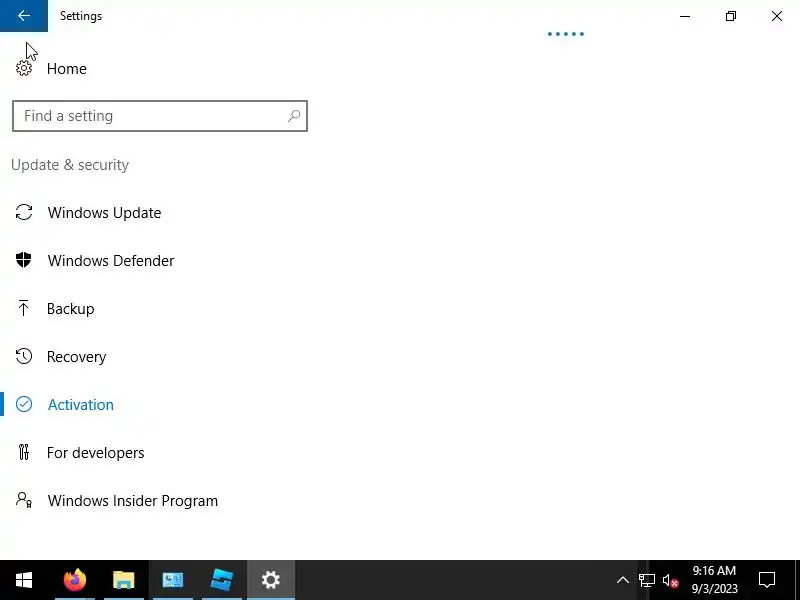Open the Action Center notifications icon
800x600 pixels.
tap(766, 580)
